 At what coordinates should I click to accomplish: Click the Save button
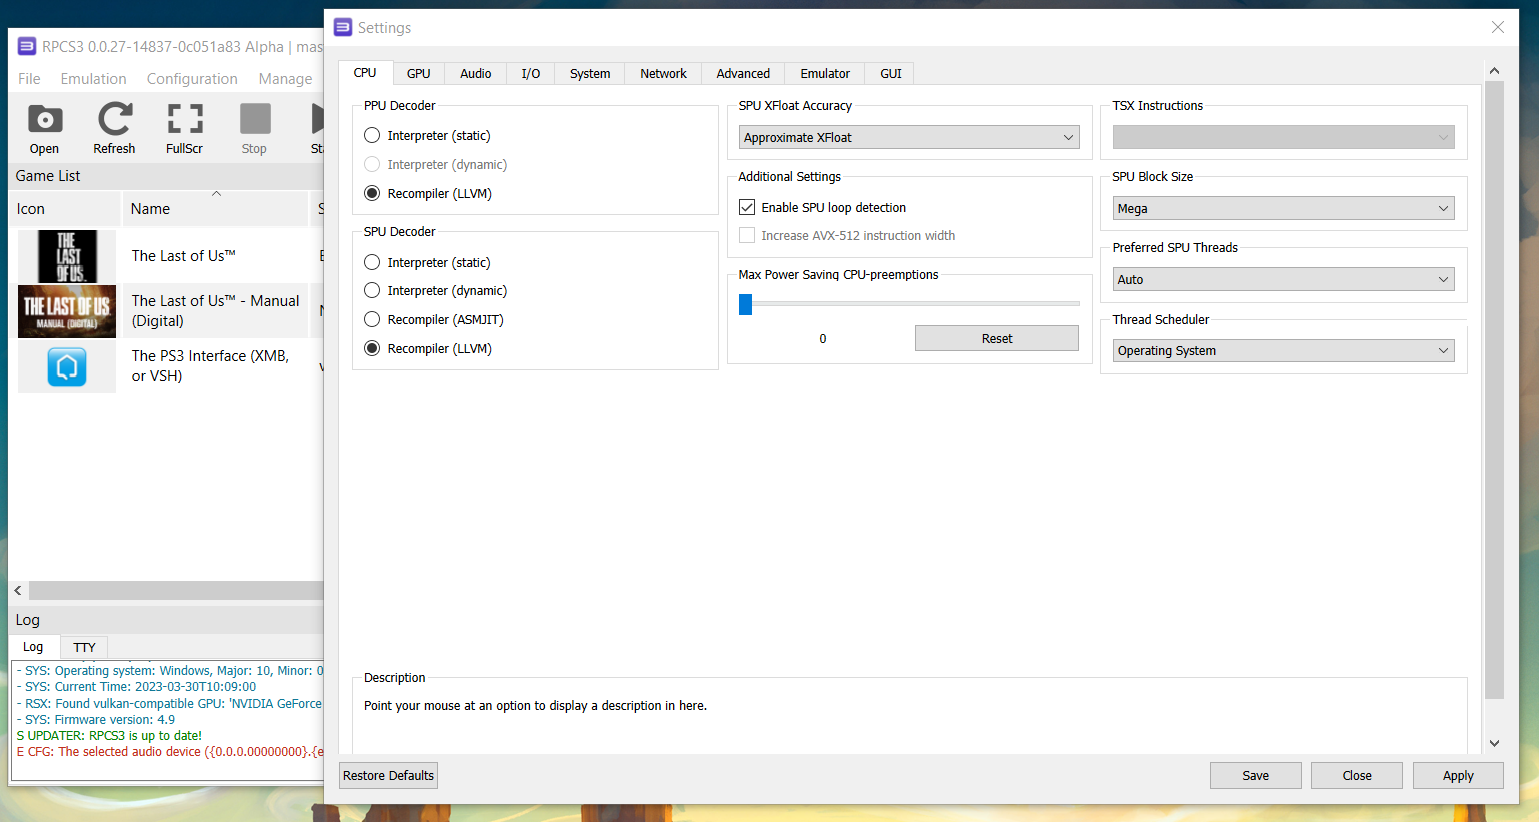click(1256, 775)
